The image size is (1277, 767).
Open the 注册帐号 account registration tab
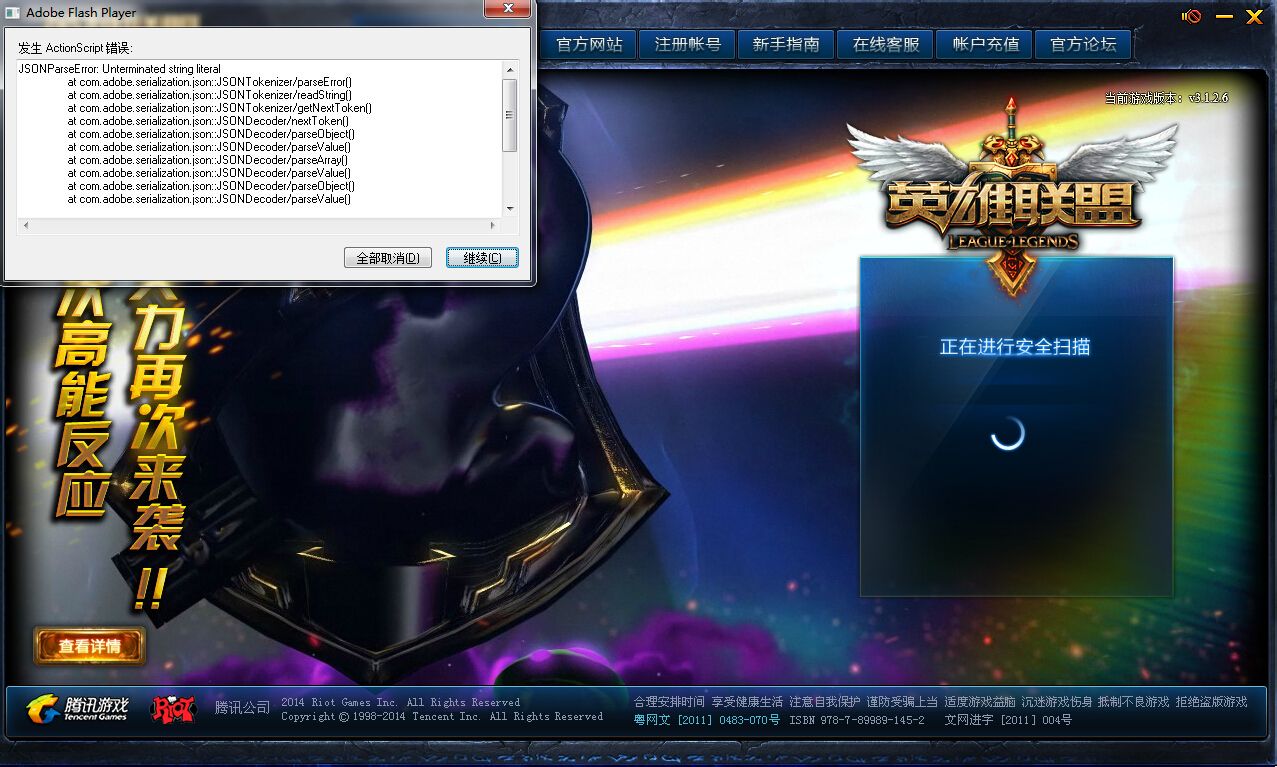[x=686, y=44]
